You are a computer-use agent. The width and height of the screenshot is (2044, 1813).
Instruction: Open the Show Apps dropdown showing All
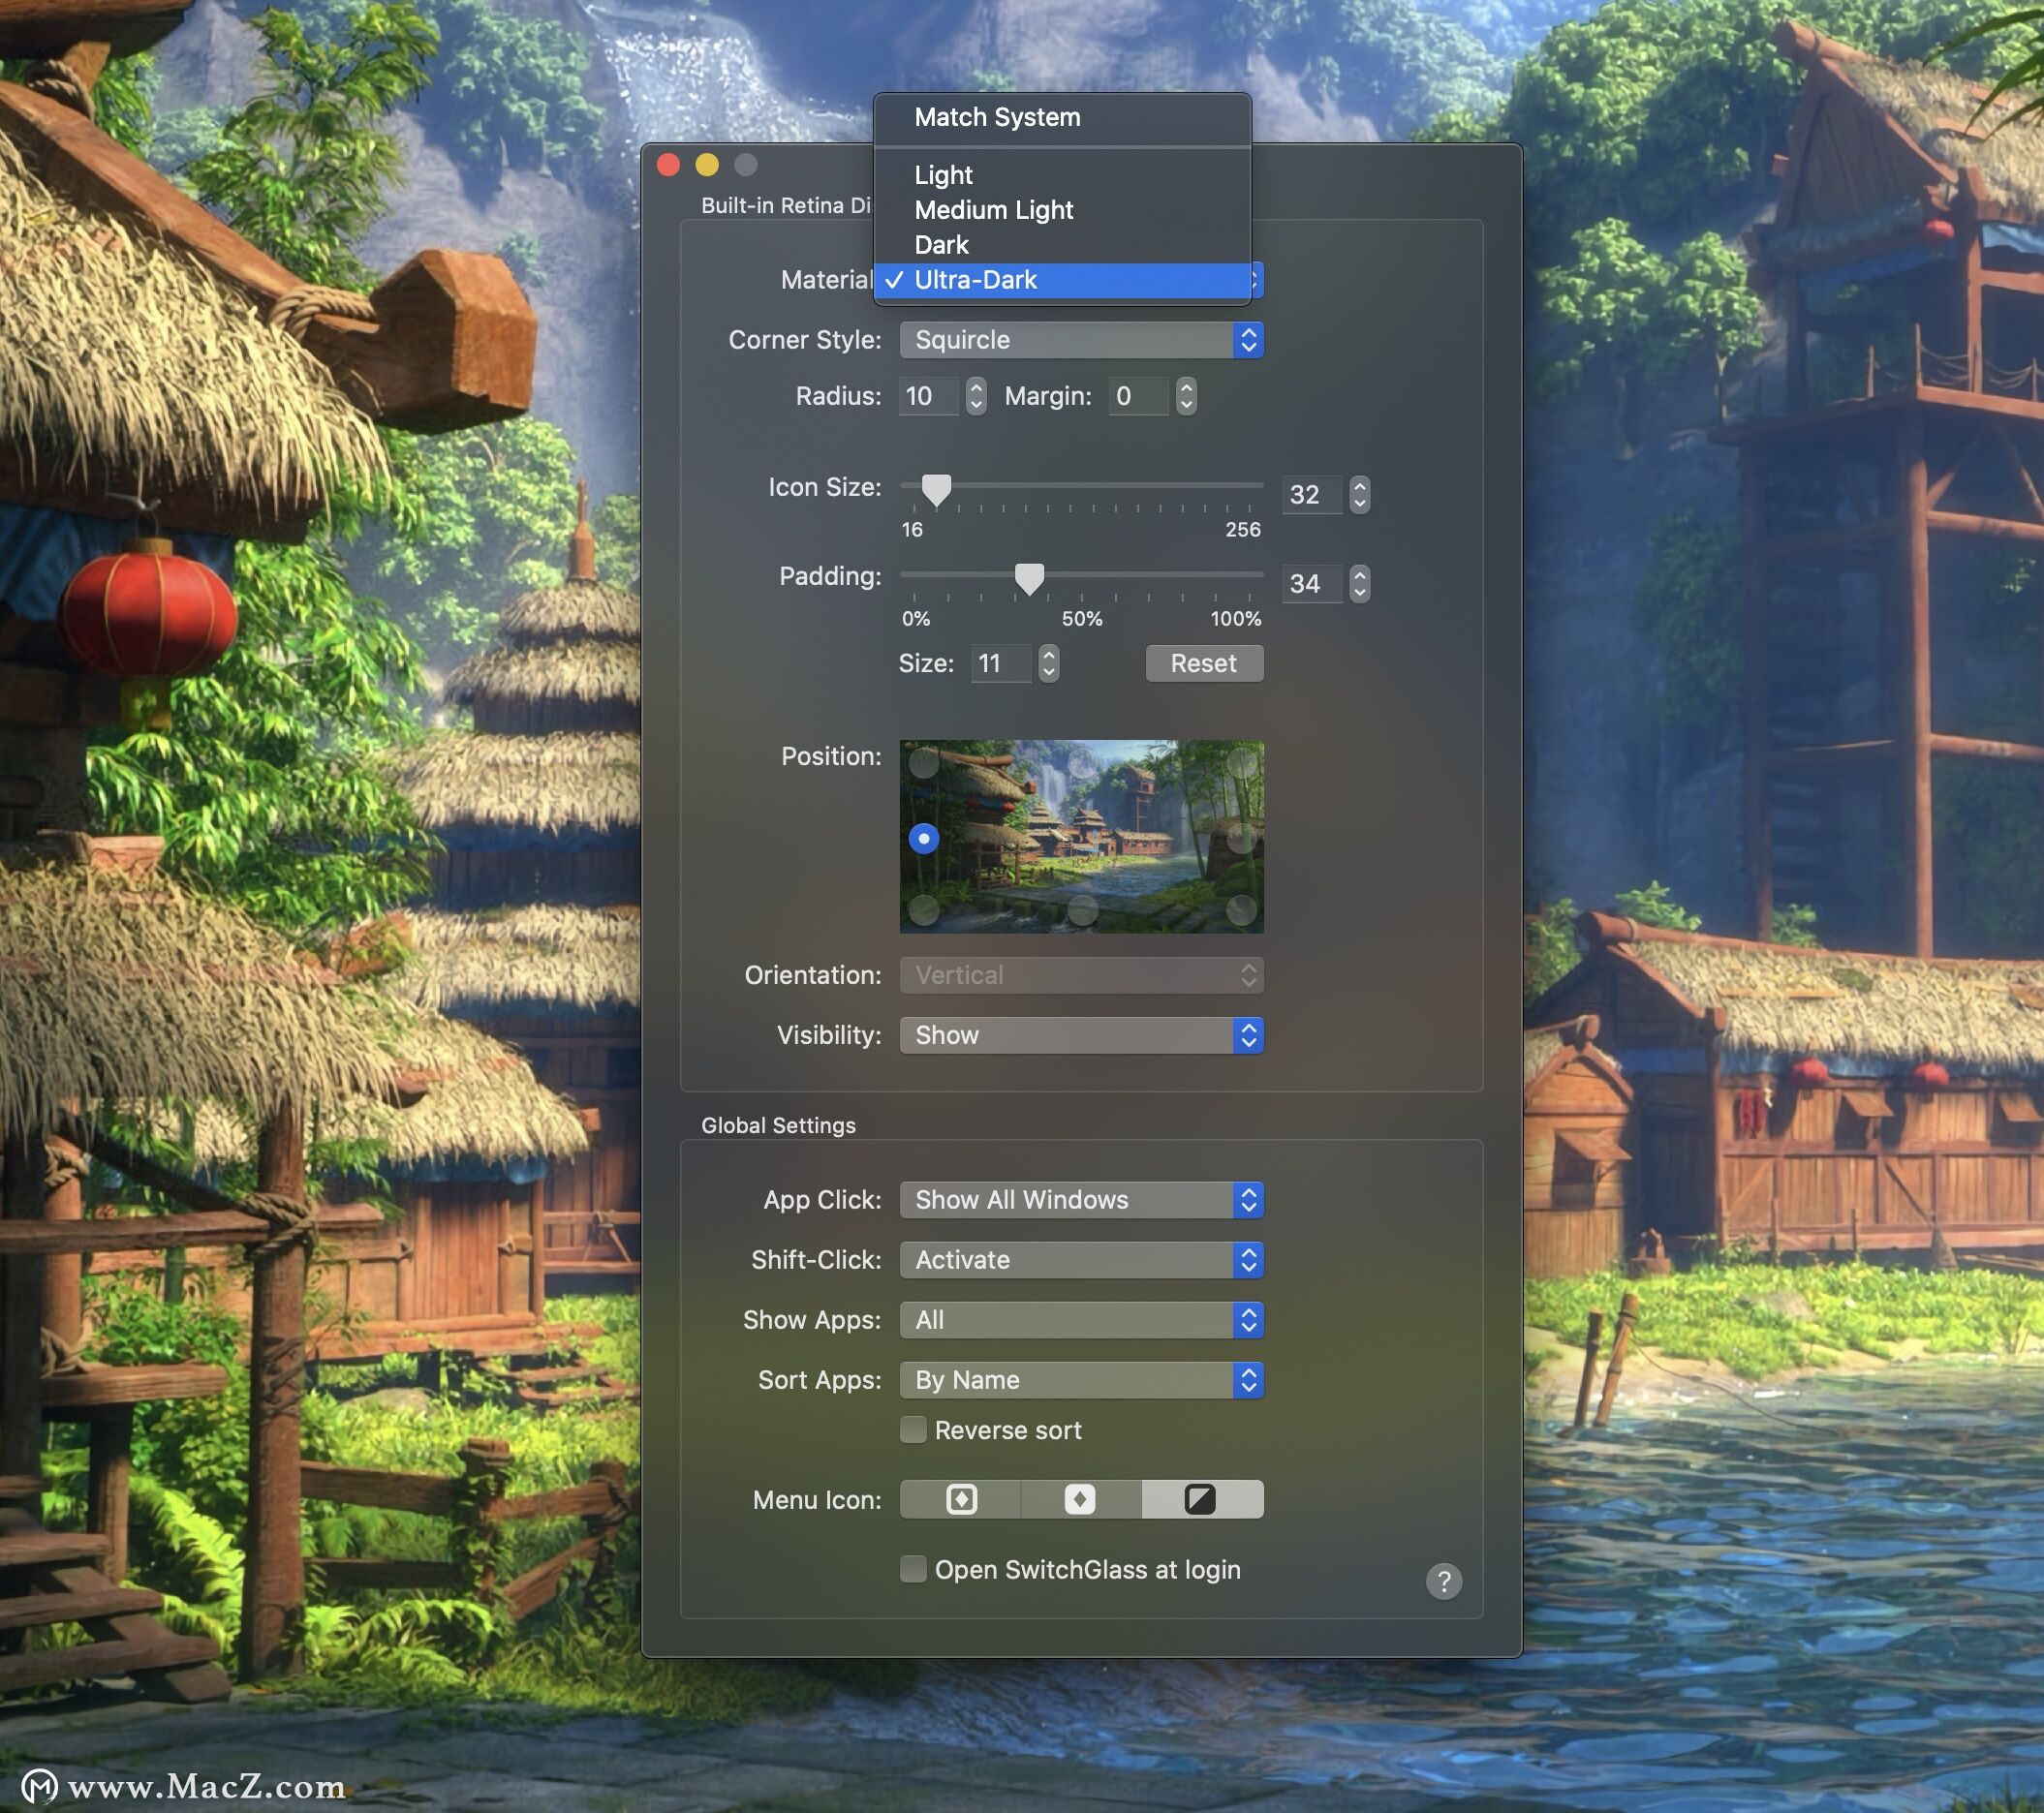[1081, 1320]
